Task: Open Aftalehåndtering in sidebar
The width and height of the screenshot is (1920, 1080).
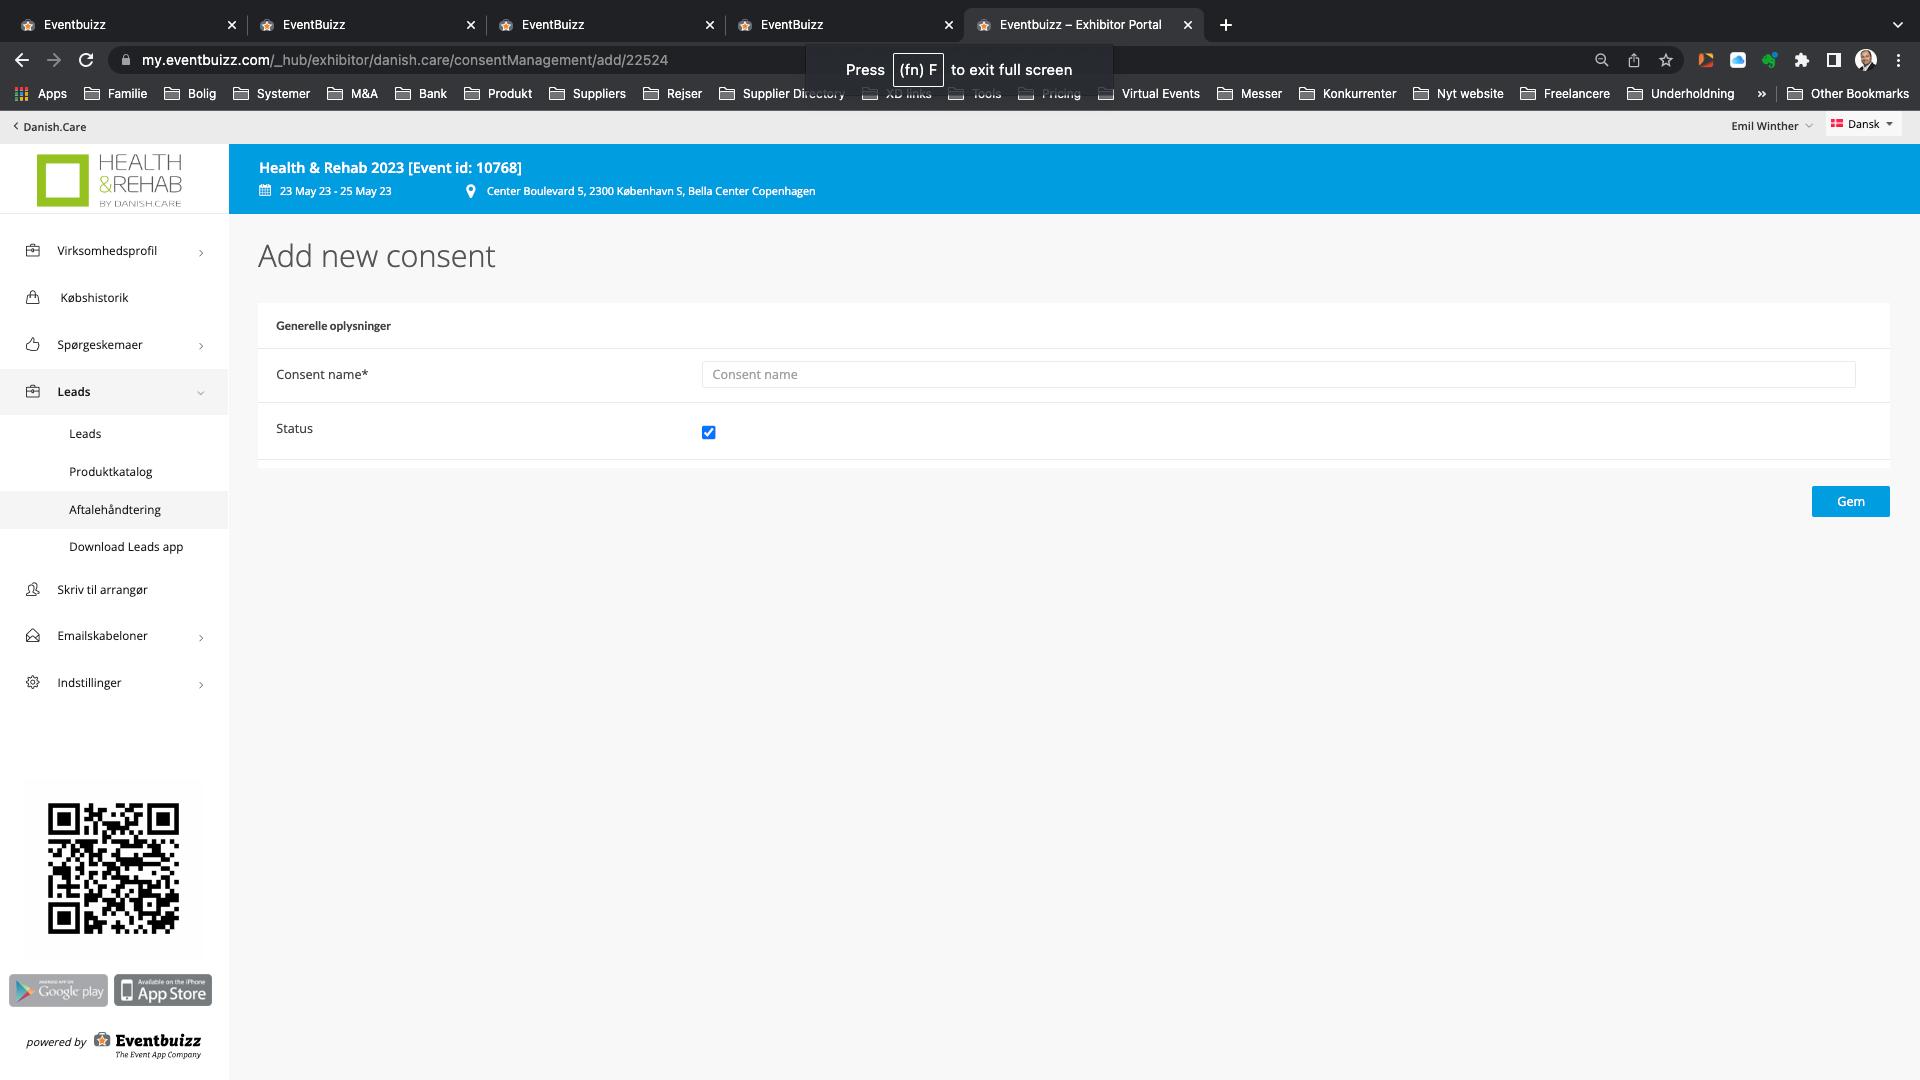Action: [115, 510]
